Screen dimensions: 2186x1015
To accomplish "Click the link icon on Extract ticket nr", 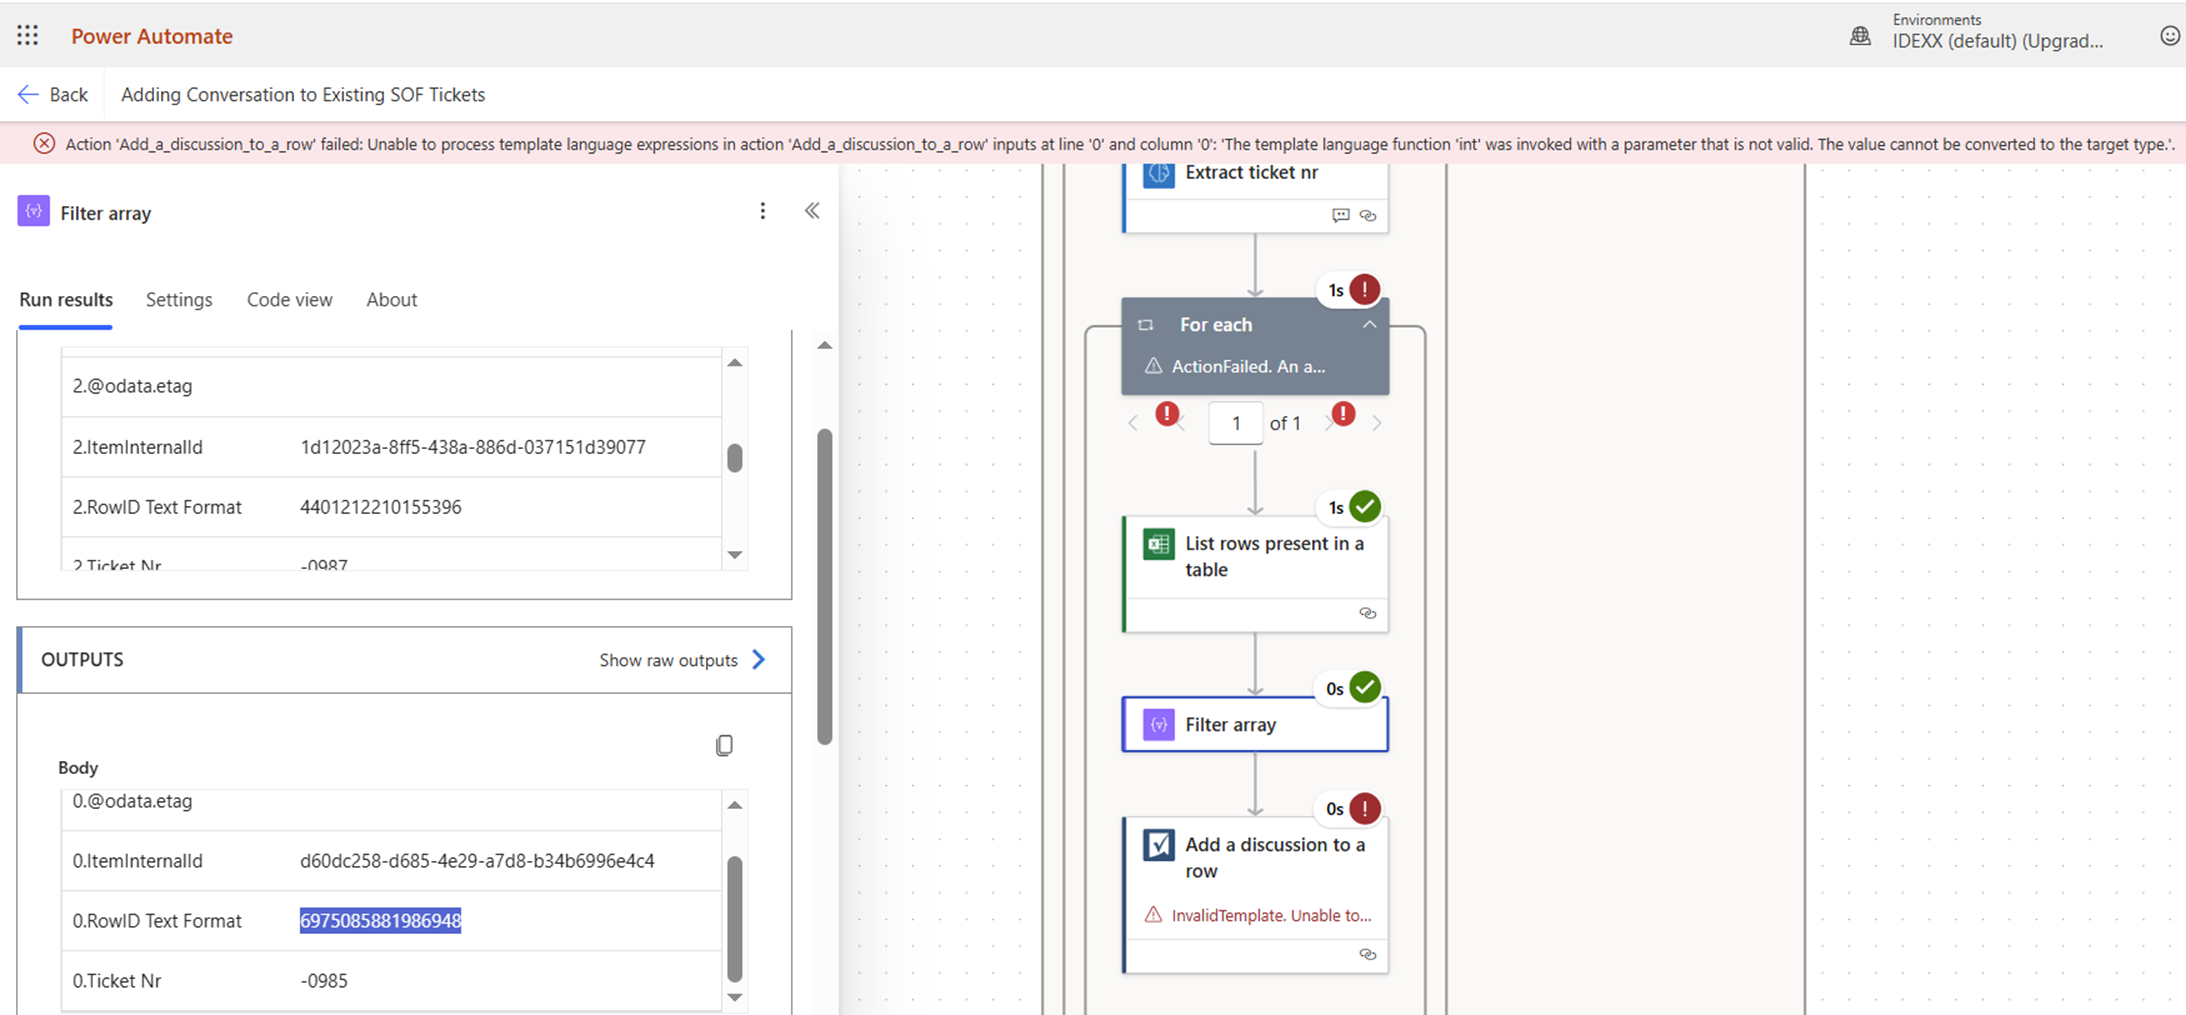I will click(x=1368, y=215).
